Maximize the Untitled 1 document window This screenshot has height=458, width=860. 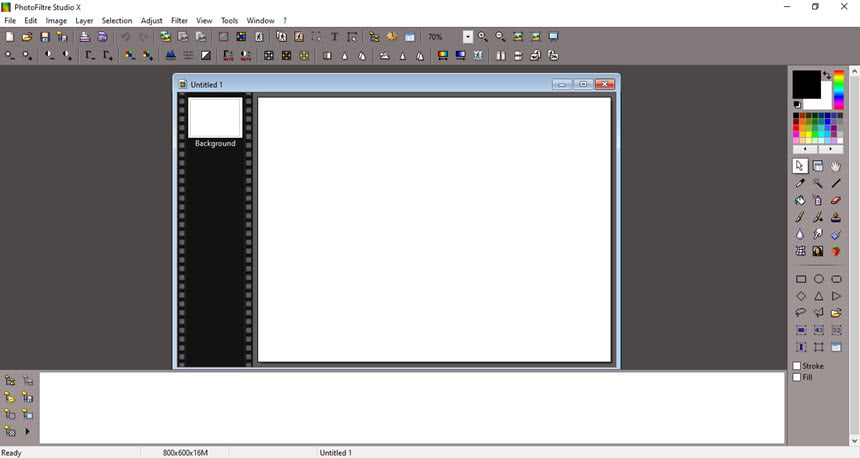point(583,84)
